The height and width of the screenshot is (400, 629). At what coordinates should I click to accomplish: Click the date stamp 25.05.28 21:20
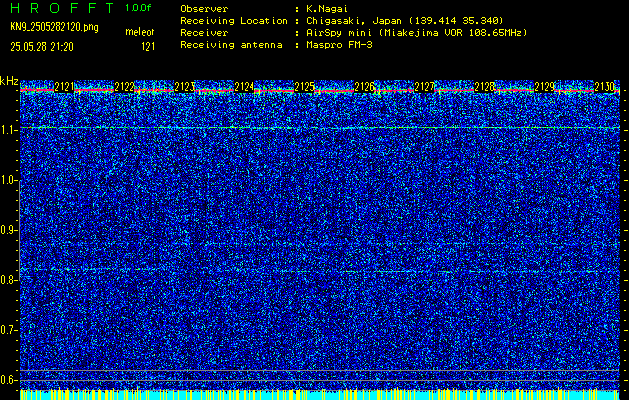42,47
